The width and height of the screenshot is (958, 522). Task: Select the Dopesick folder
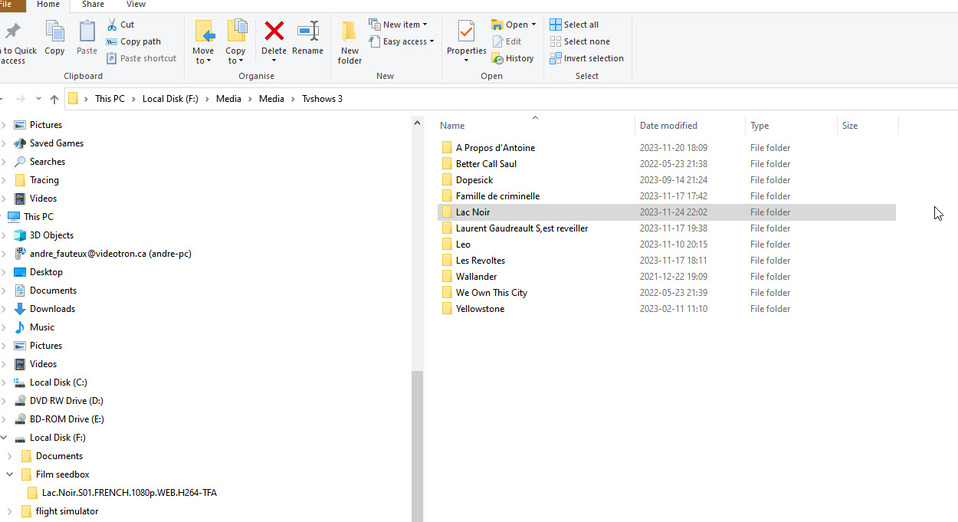pyautogui.click(x=474, y=180)
